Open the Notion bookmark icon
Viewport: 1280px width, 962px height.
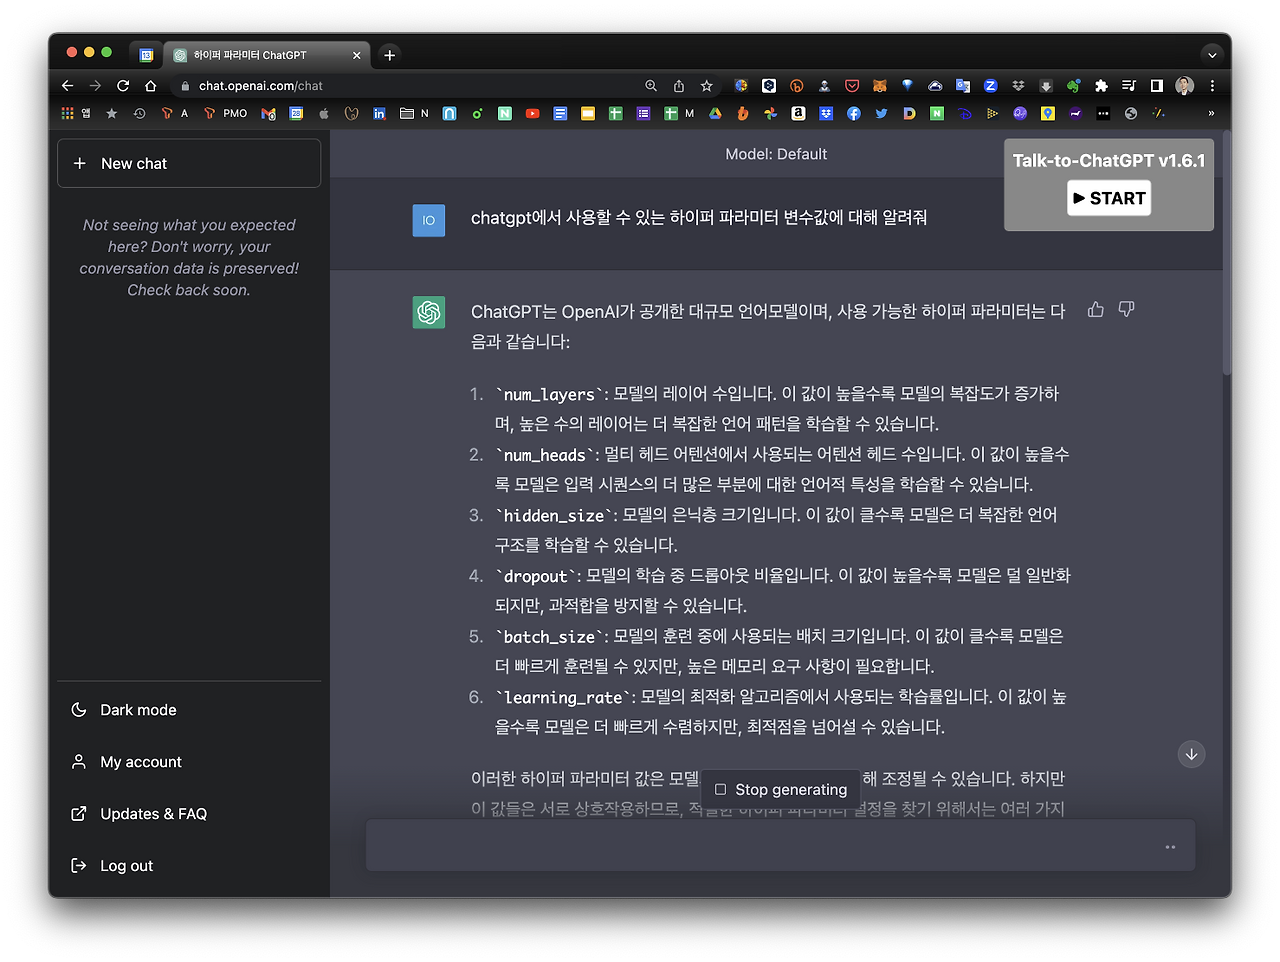tap(504, 113)
